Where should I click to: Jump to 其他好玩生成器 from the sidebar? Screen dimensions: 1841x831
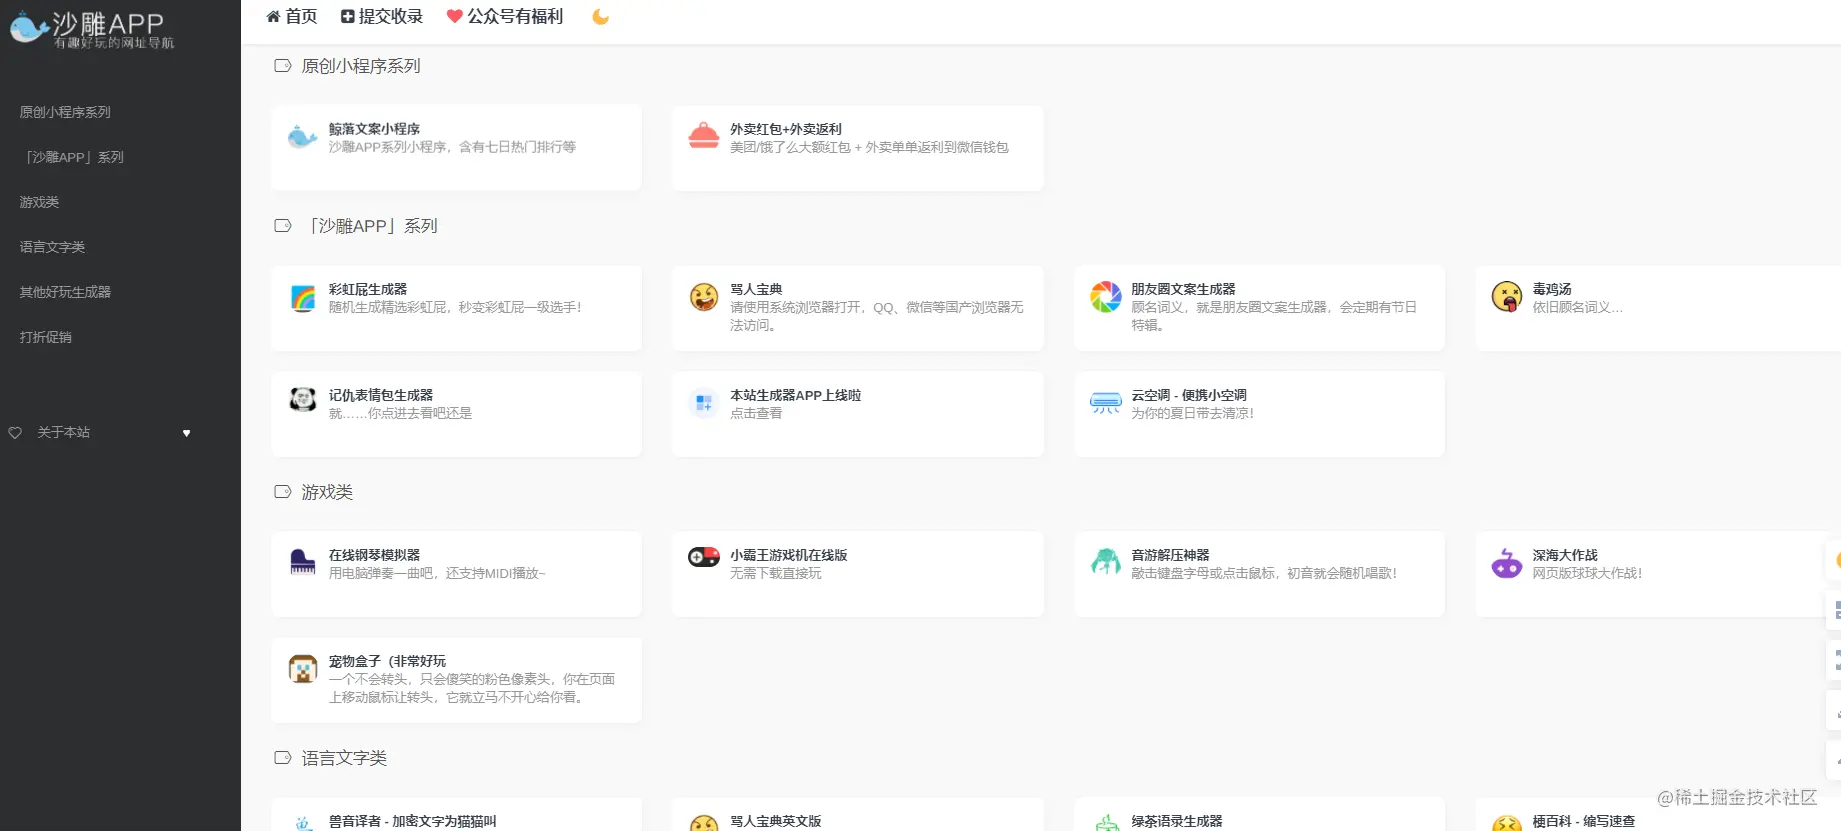click(x=65, y=292)
